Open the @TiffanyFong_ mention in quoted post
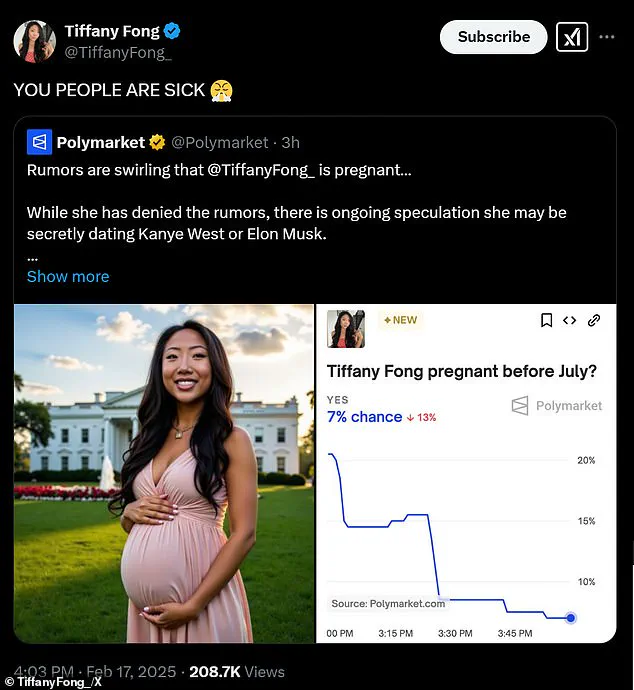This screenshot has width=634, height=690. pyautogui.click(x=260, y=170)
